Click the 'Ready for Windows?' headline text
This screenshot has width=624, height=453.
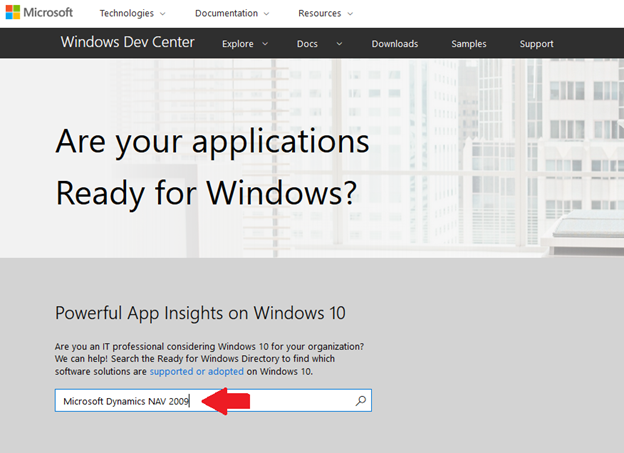coord(206,194)
